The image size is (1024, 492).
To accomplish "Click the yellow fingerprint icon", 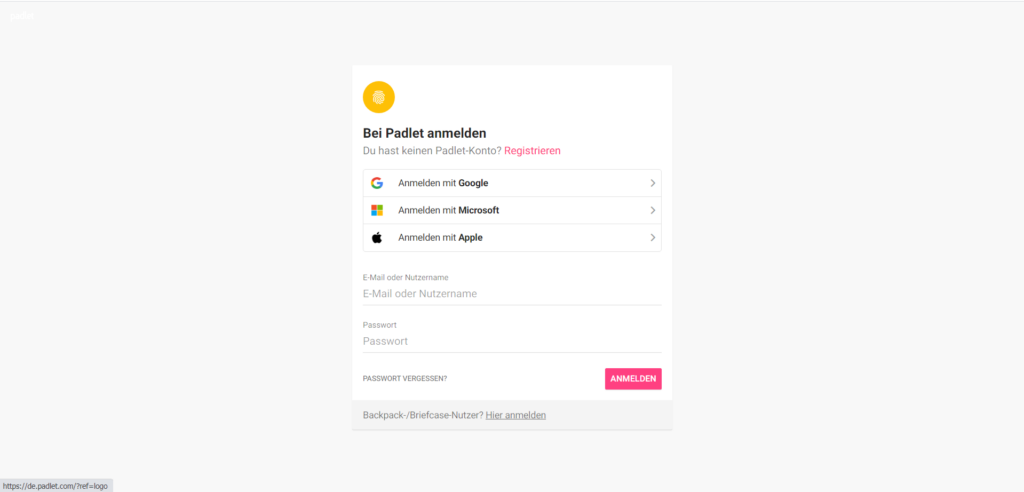I will (379, 97).
